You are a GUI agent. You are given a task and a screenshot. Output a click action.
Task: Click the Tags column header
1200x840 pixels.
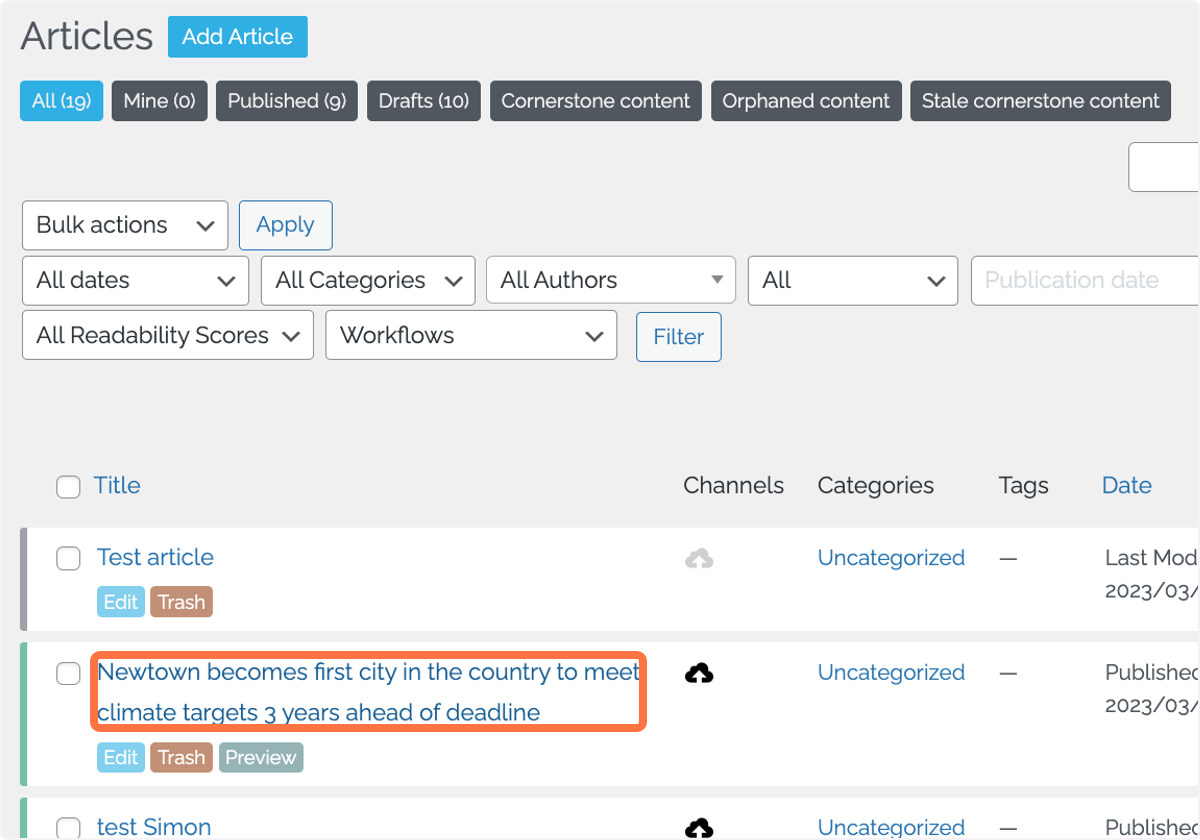tap(1023, 485)
